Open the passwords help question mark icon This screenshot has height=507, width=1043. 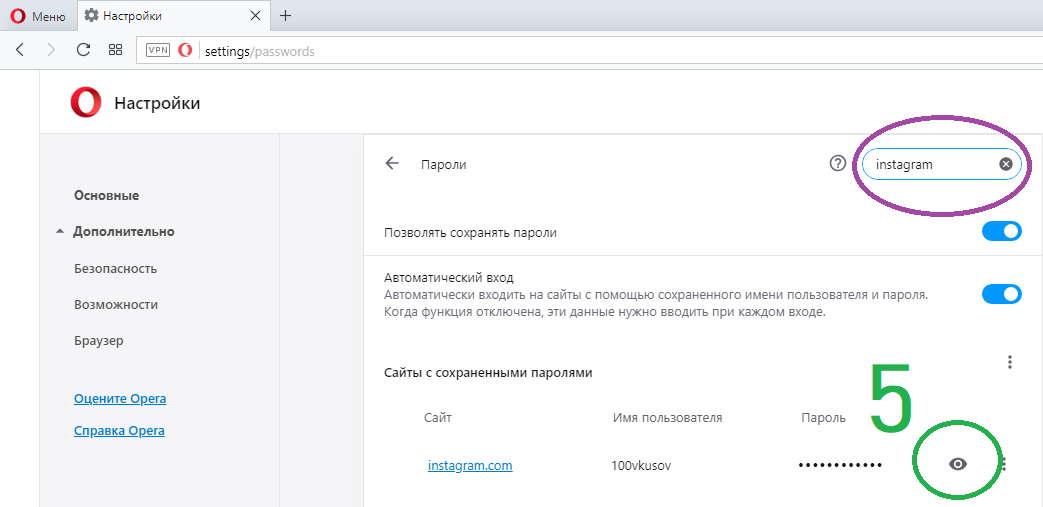[838, 164]
